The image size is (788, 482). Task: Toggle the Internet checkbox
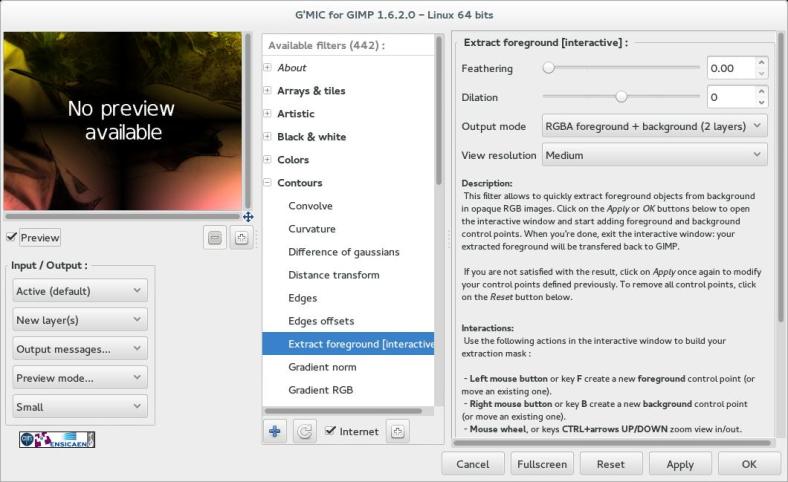point(330,430)
